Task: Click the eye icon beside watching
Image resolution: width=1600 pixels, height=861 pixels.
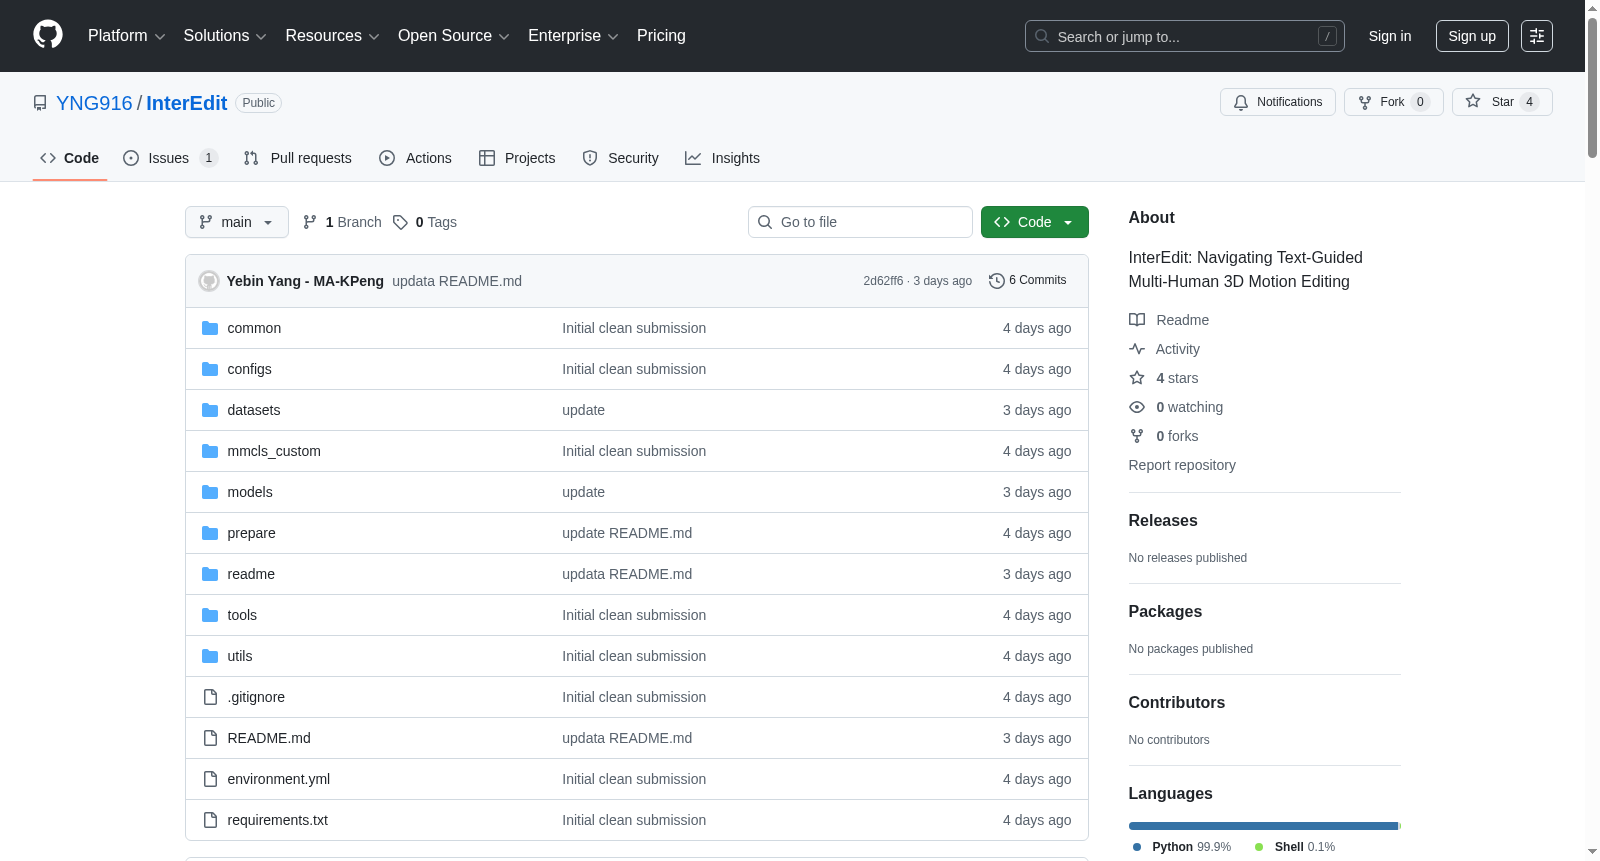Action: coord(1137,407)
